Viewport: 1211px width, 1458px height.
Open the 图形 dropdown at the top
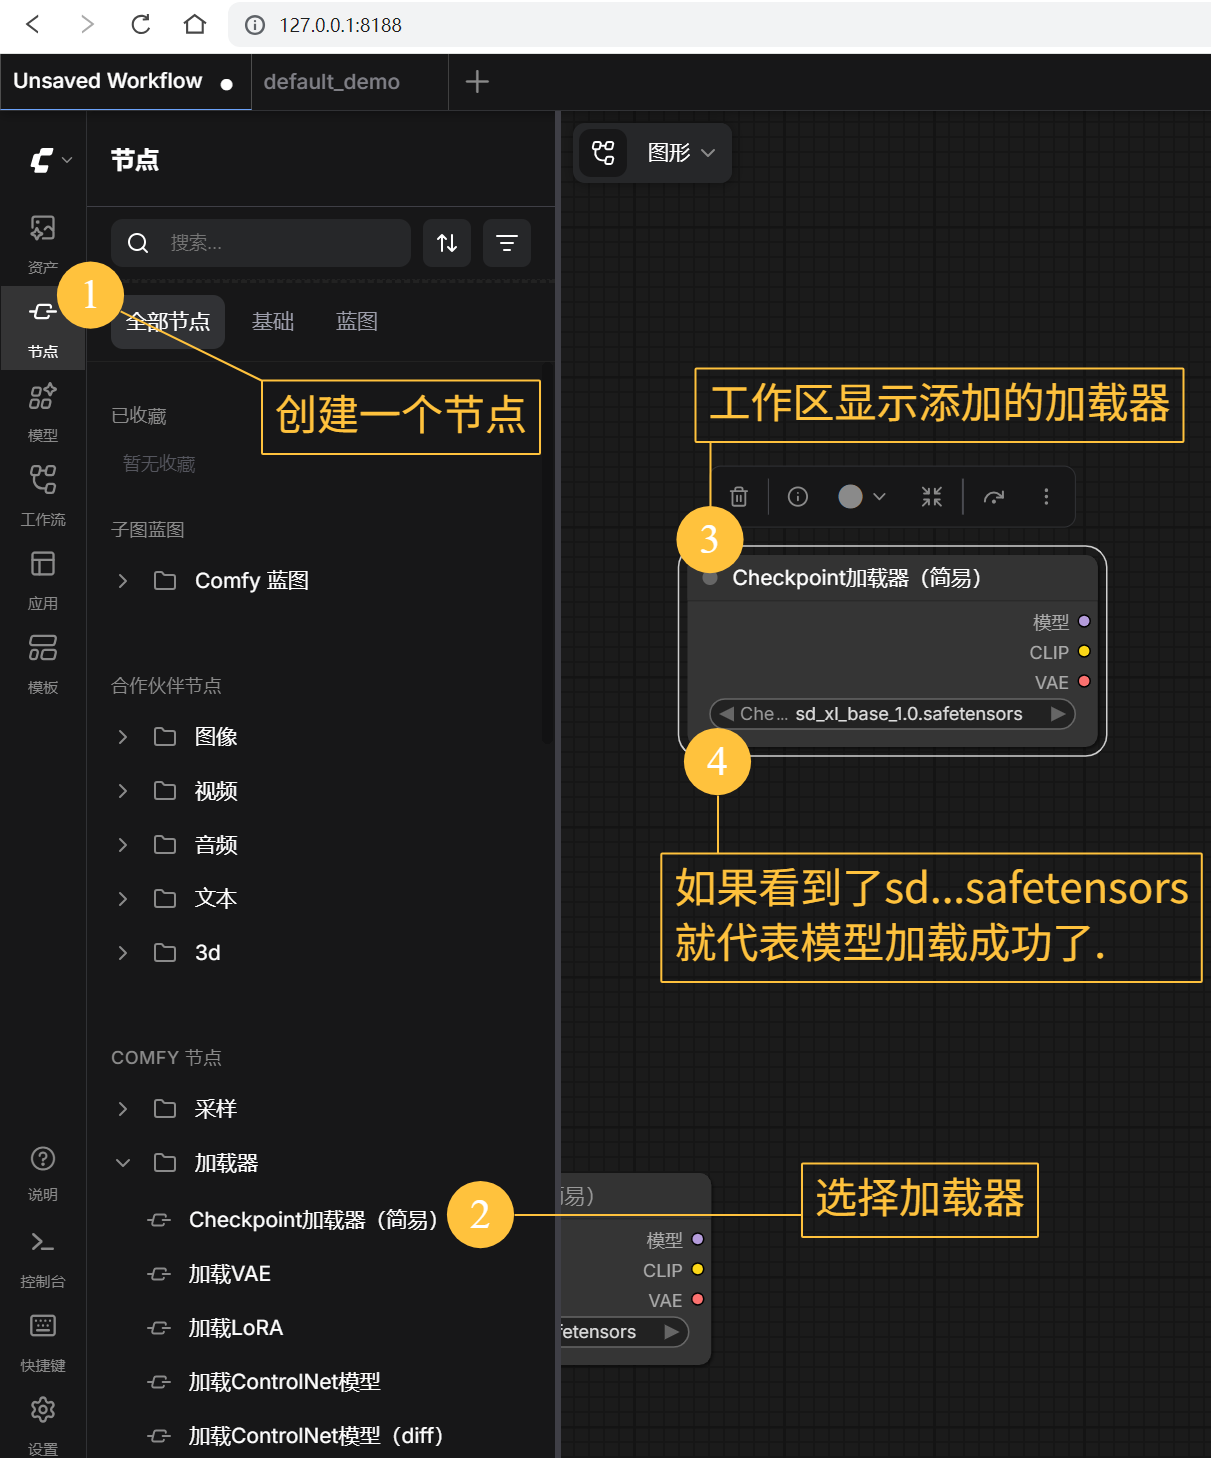pyautogui.click(x=679, y=153)
